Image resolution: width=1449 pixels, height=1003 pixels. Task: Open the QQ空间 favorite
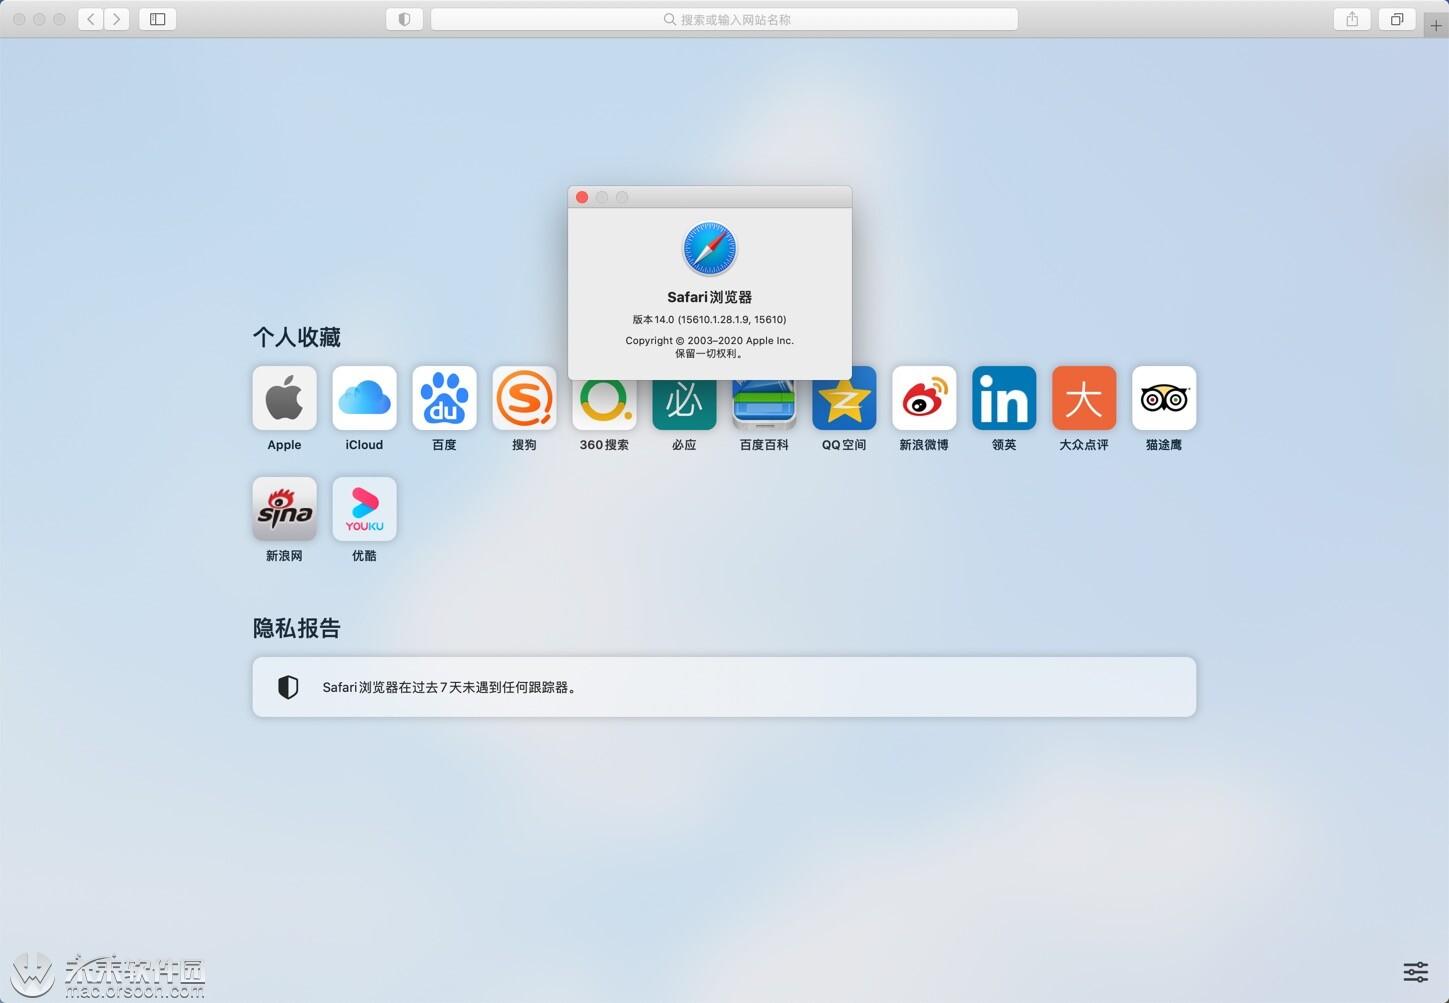click(843, 397)
